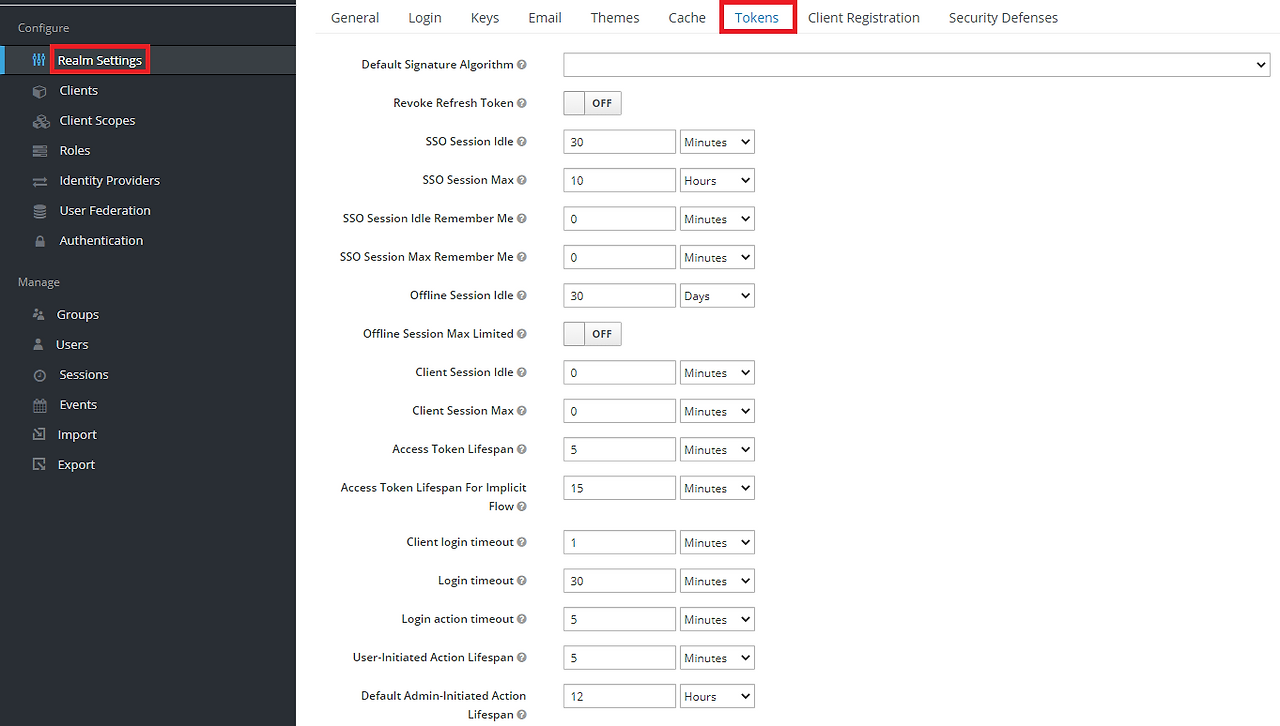Click the Authentication lock icon
The height and width of the screenshot is (726, 1280).
point(40,241)
